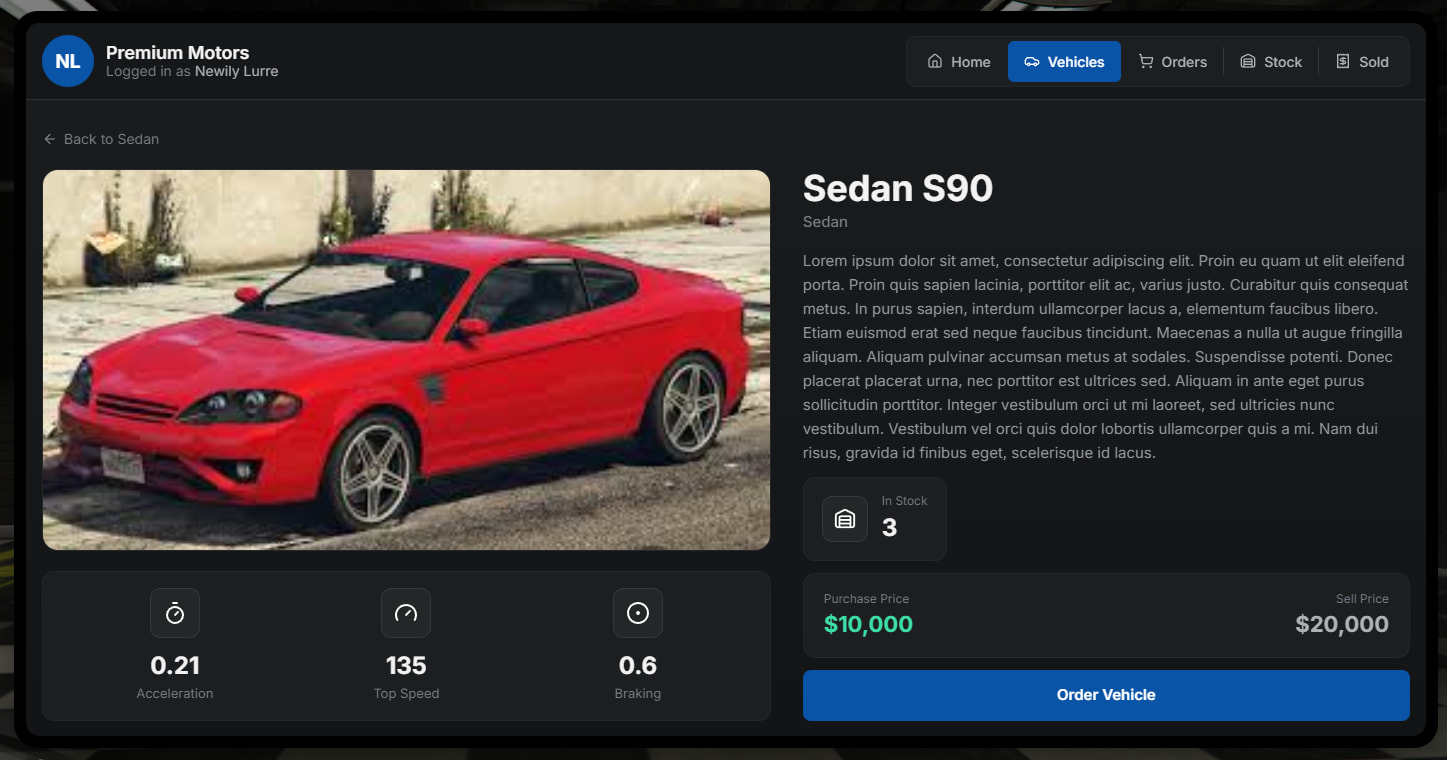Open the Sold tab
Image resolution: width=1447 pixels, height=760 pixels.
tap(1362, 62)
